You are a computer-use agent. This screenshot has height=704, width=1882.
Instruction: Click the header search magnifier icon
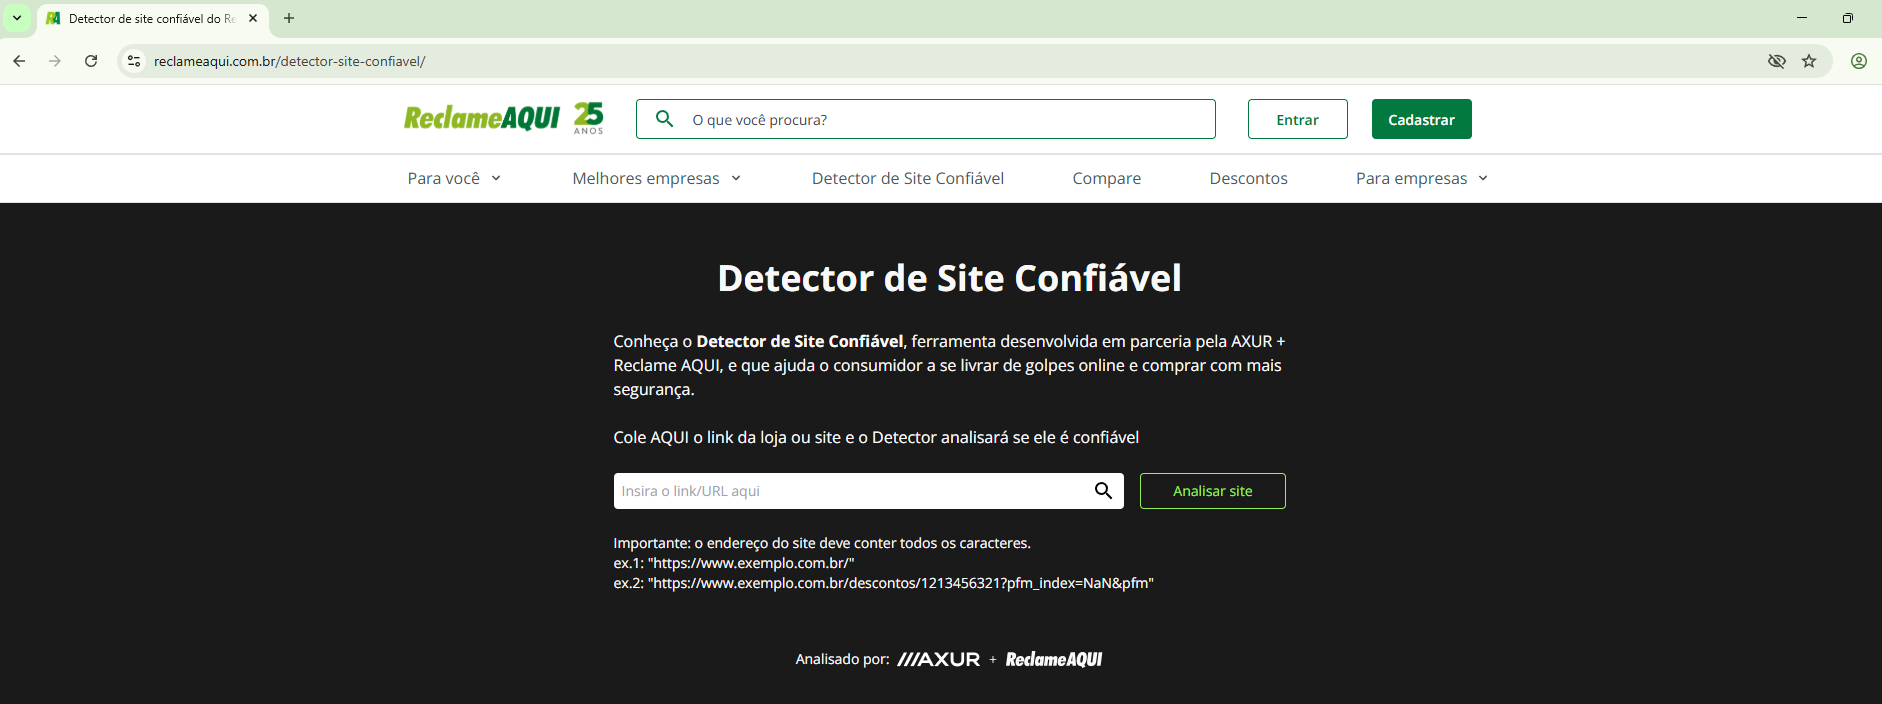click(664, 119)
